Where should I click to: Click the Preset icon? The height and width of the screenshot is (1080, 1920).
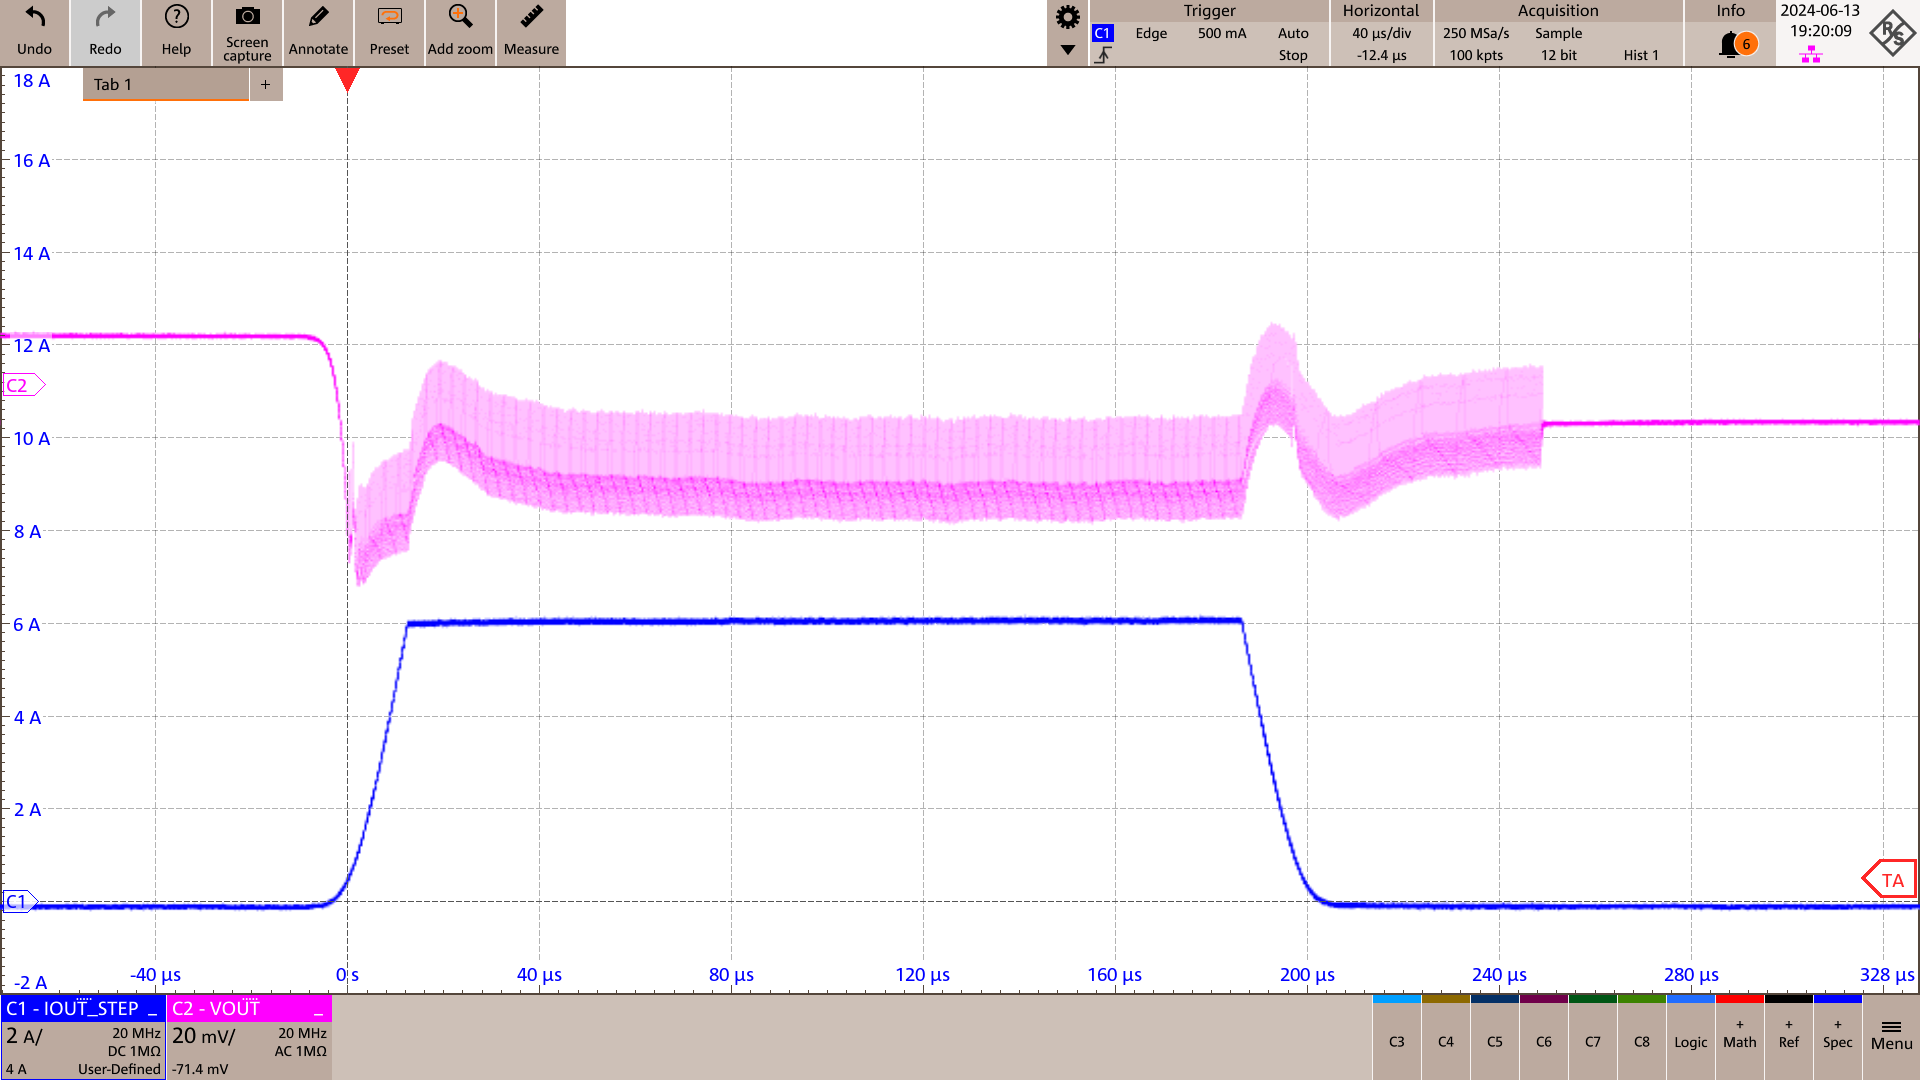[389, 18]
